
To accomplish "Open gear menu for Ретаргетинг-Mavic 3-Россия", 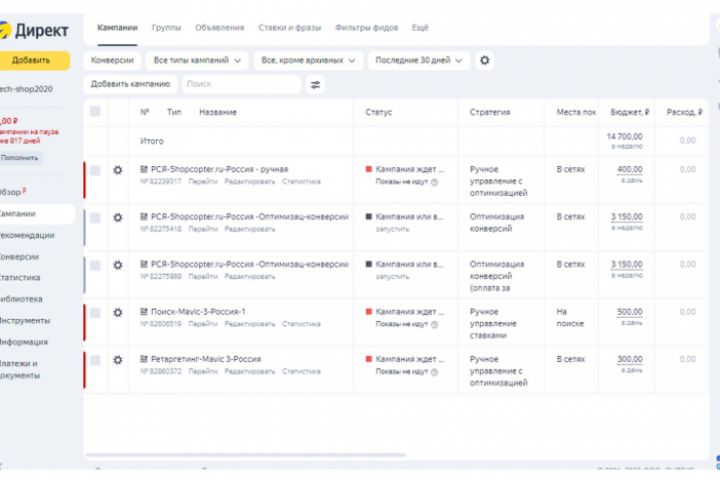I will (x=118, y=360).
